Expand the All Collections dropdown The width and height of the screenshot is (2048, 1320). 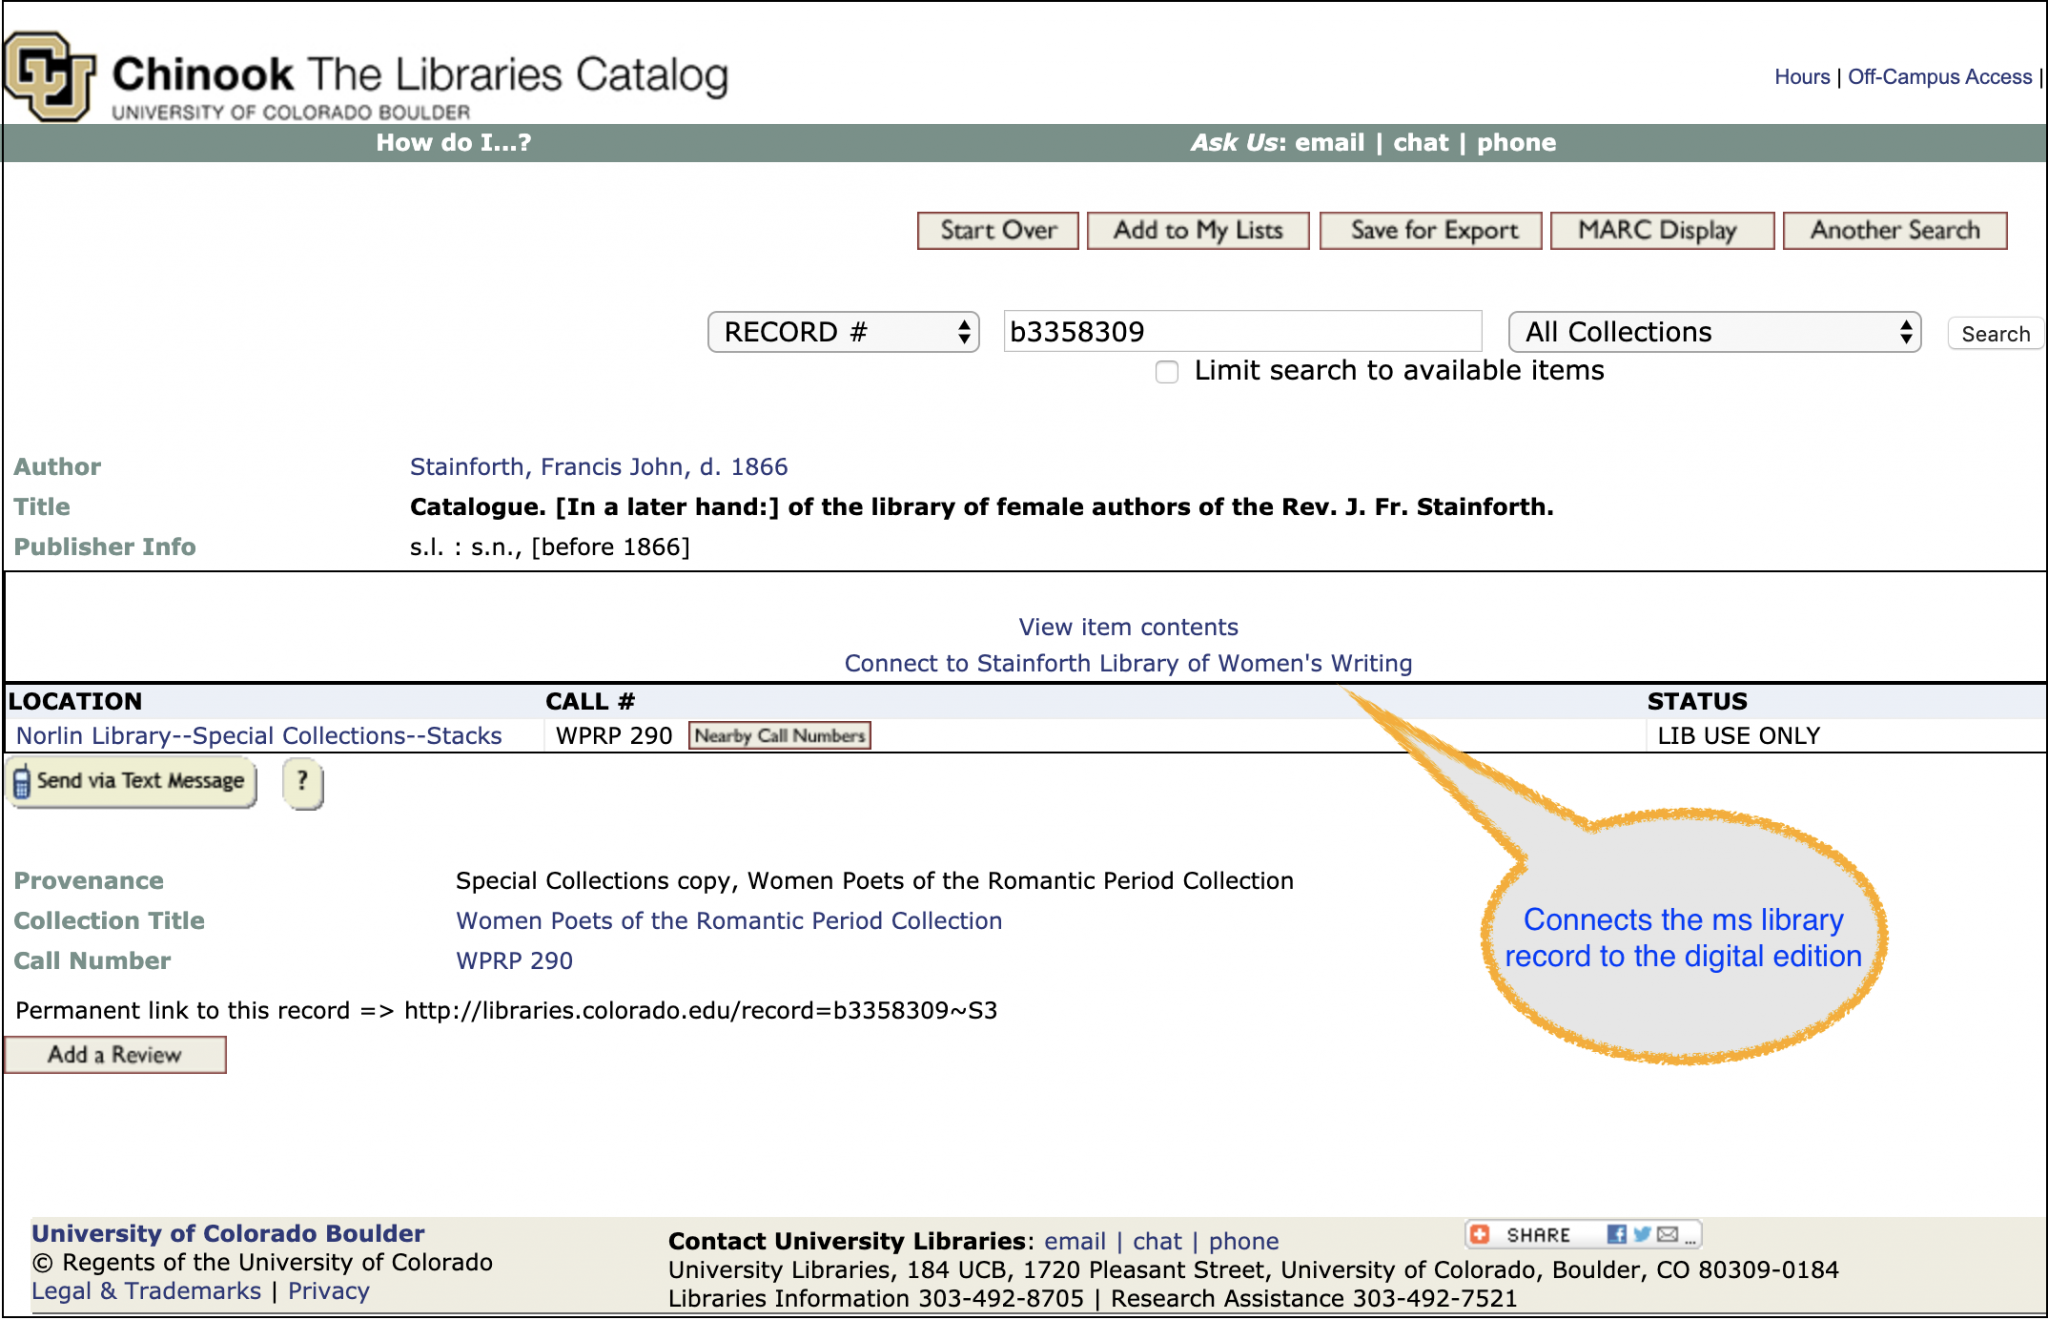[x=1714, y=332]
